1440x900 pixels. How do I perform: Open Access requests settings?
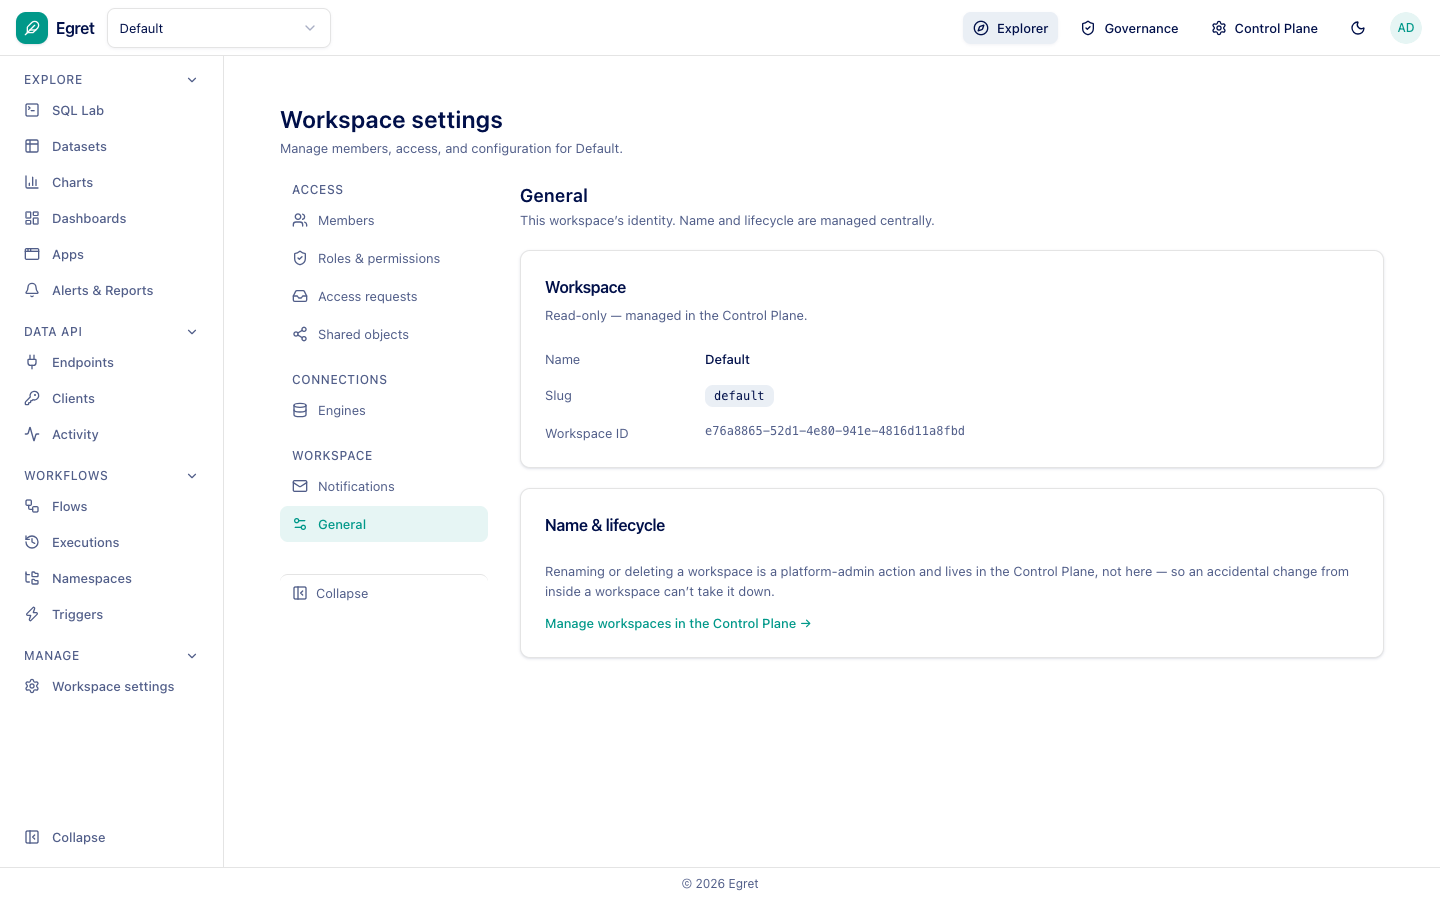pyautogui.click(x=384, y=297)
